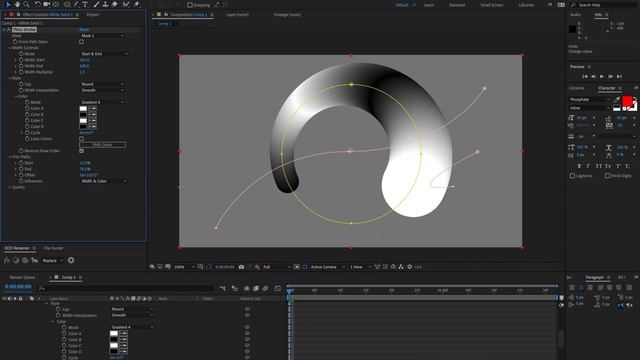Select the Eraser tool
The image size is (640, 360).
(x=115, y=4)
